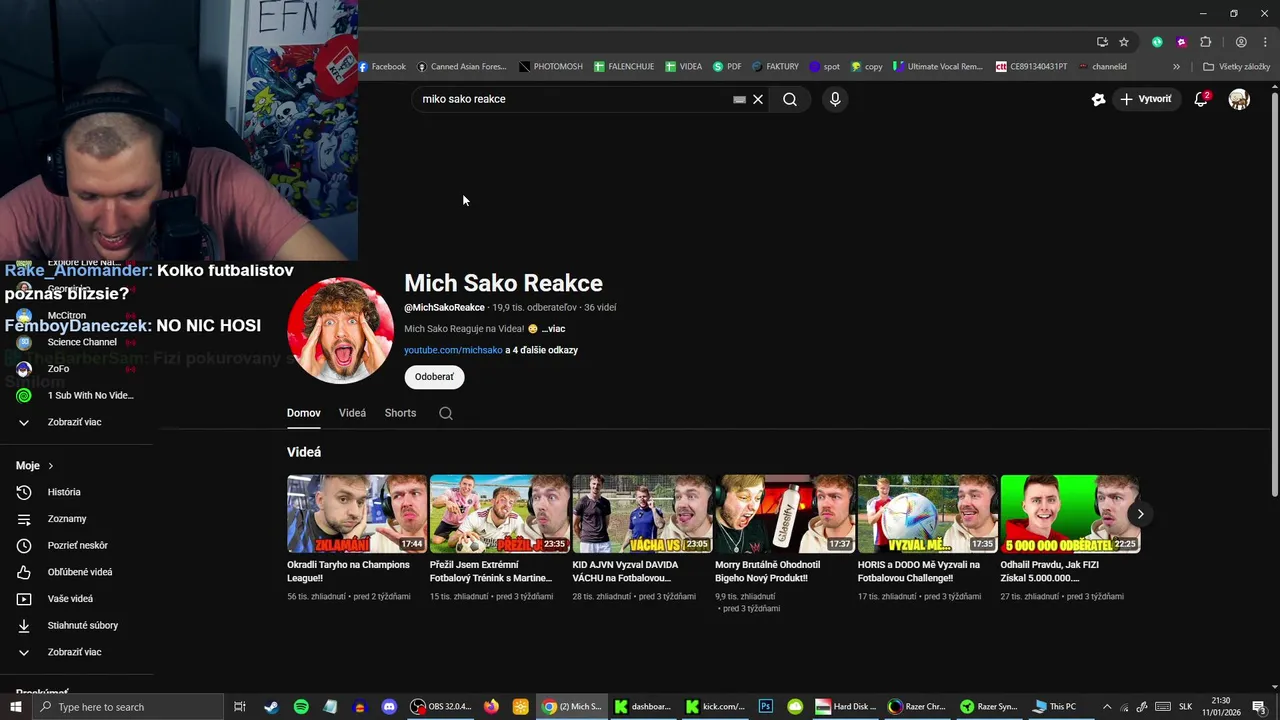
Task: Switch to the Videá tab
Action: point(352,413)
